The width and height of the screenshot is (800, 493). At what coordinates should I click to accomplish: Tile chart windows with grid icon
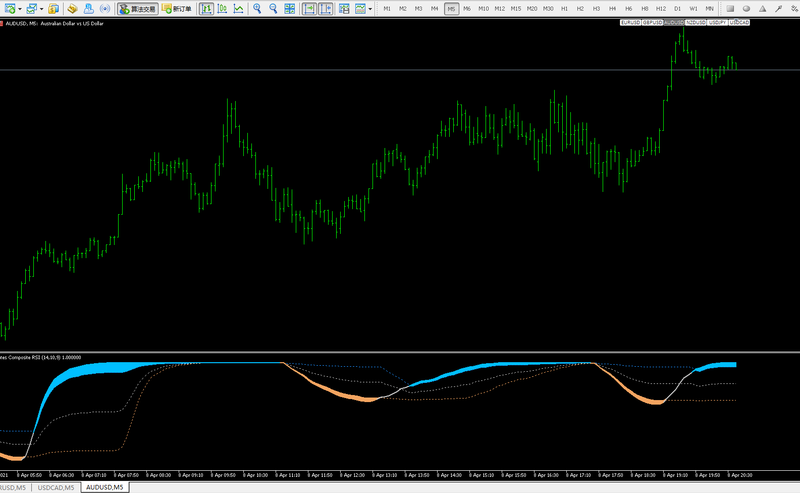tap(290, 8)
